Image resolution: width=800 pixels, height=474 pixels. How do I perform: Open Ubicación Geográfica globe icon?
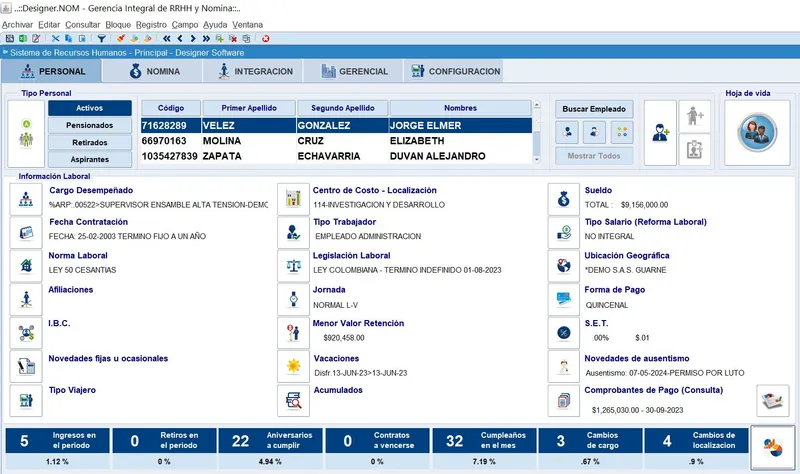[x=564, y=266]
